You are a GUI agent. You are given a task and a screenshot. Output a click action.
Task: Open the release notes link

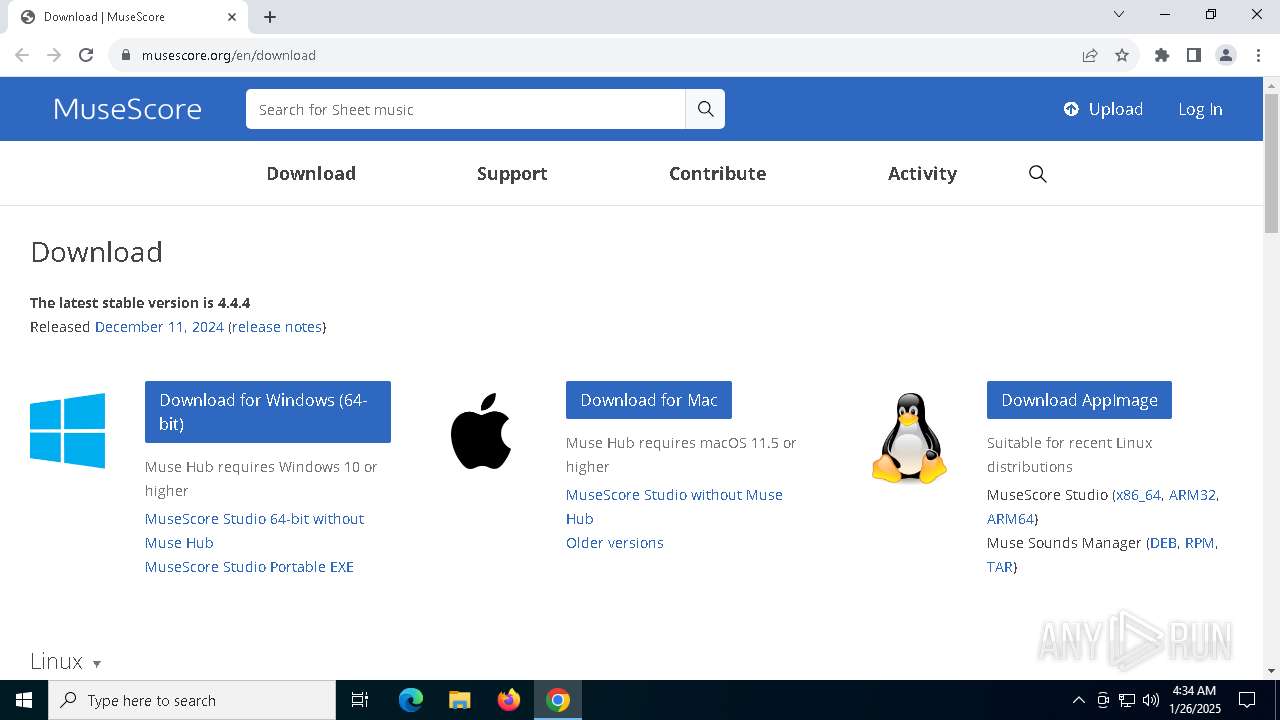pos(277,327)
